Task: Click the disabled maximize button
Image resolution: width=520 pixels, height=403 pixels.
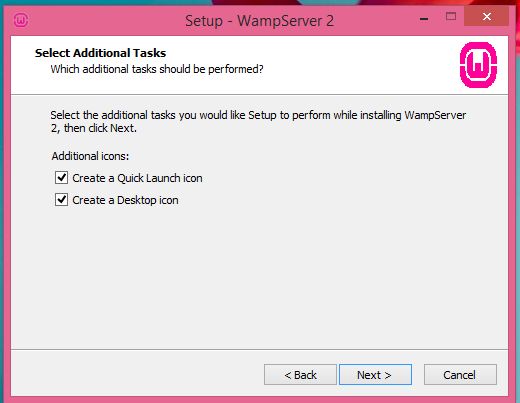Action: [451, 17]
